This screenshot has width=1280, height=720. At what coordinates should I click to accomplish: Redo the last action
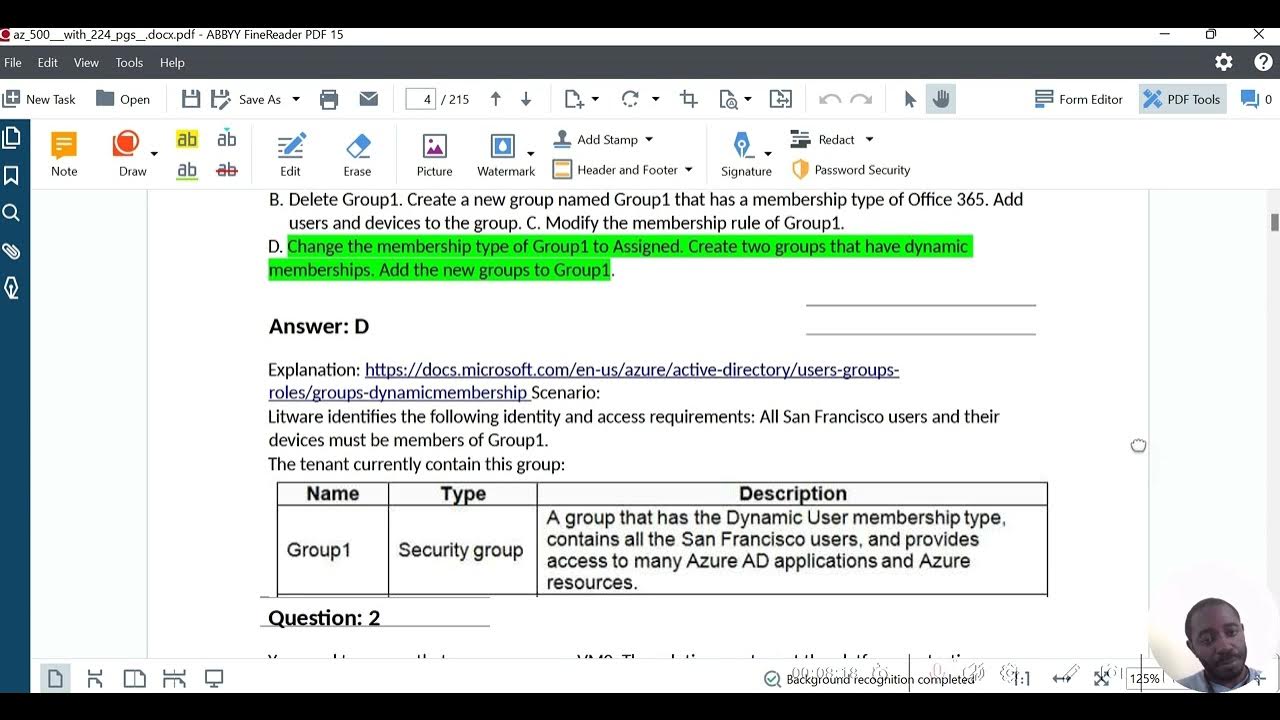click(x=860, y=99)
